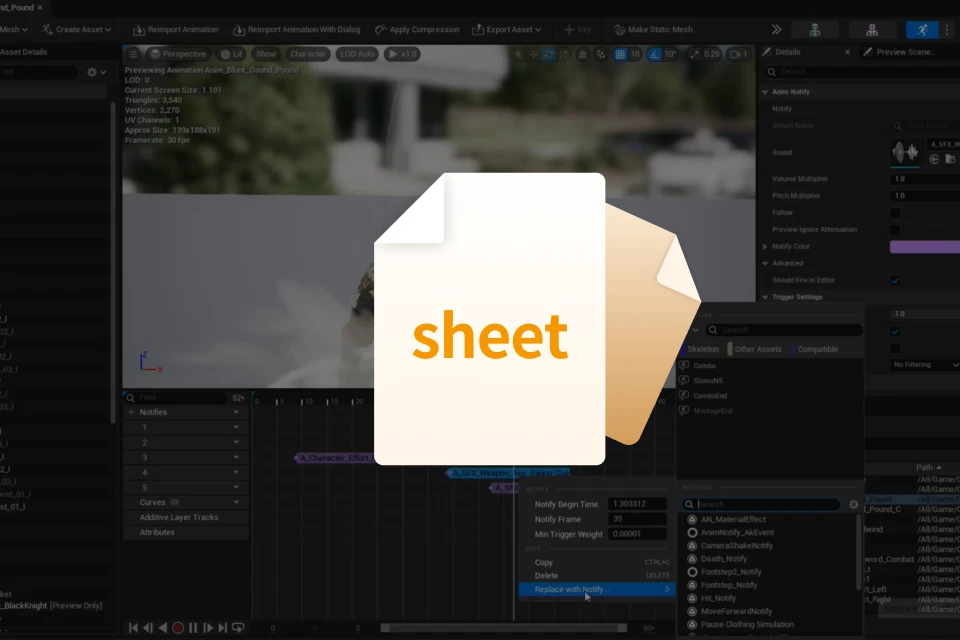The width and height of the screenshot is (960, 640).
Task: Open Replace with Notify submenu
Action: pyautogui.click(x=596, y=589)
